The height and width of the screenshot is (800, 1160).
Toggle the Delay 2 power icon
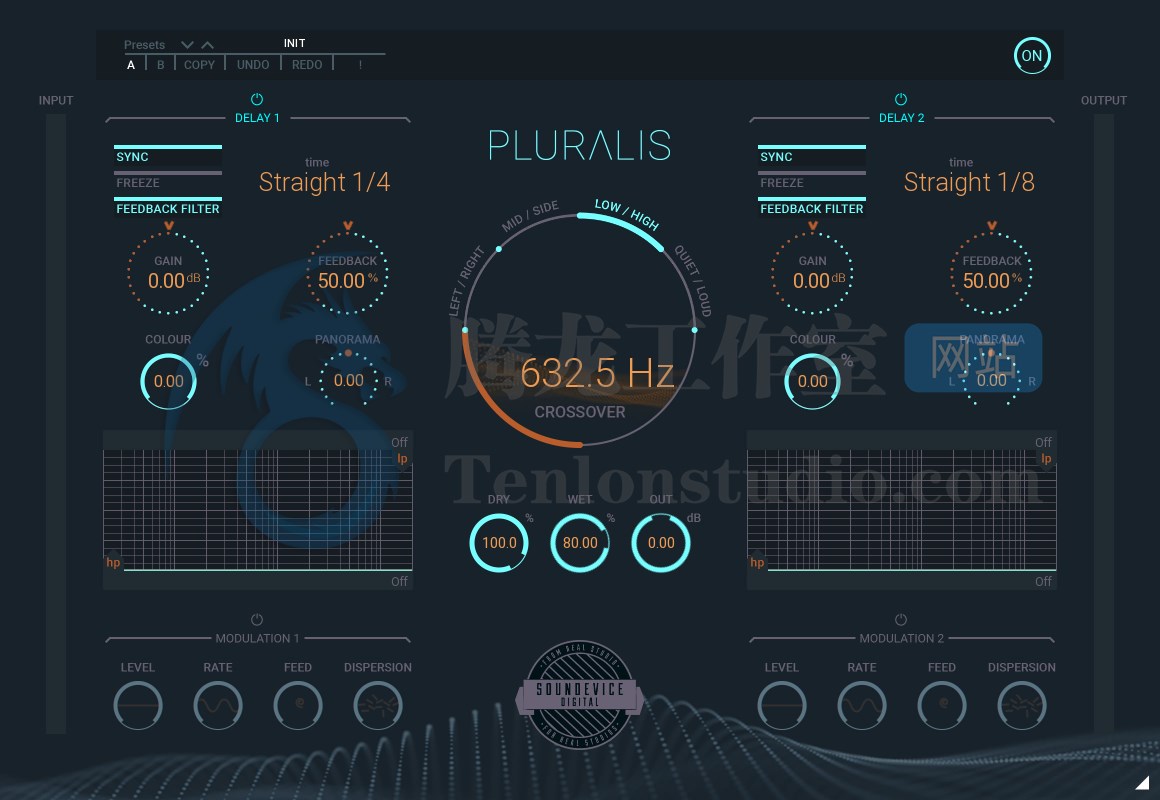[x=900, y=99]
